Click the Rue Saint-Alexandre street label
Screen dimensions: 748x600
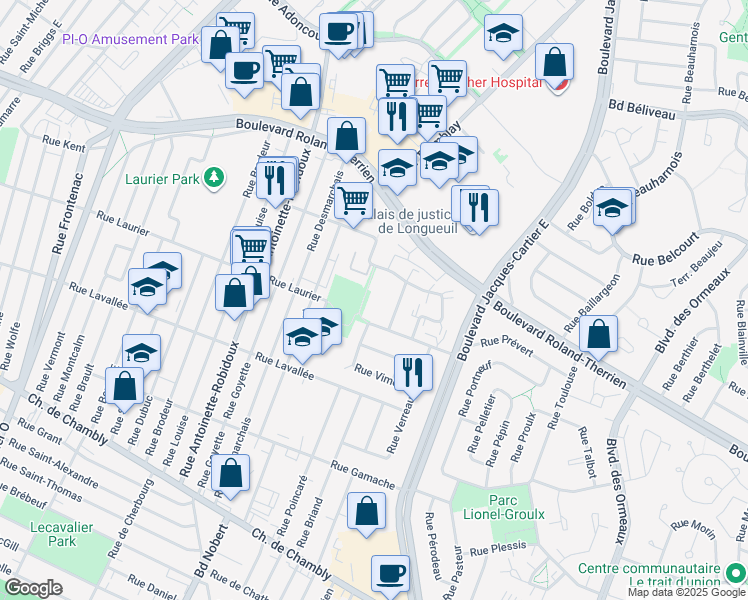coord(53,465)
